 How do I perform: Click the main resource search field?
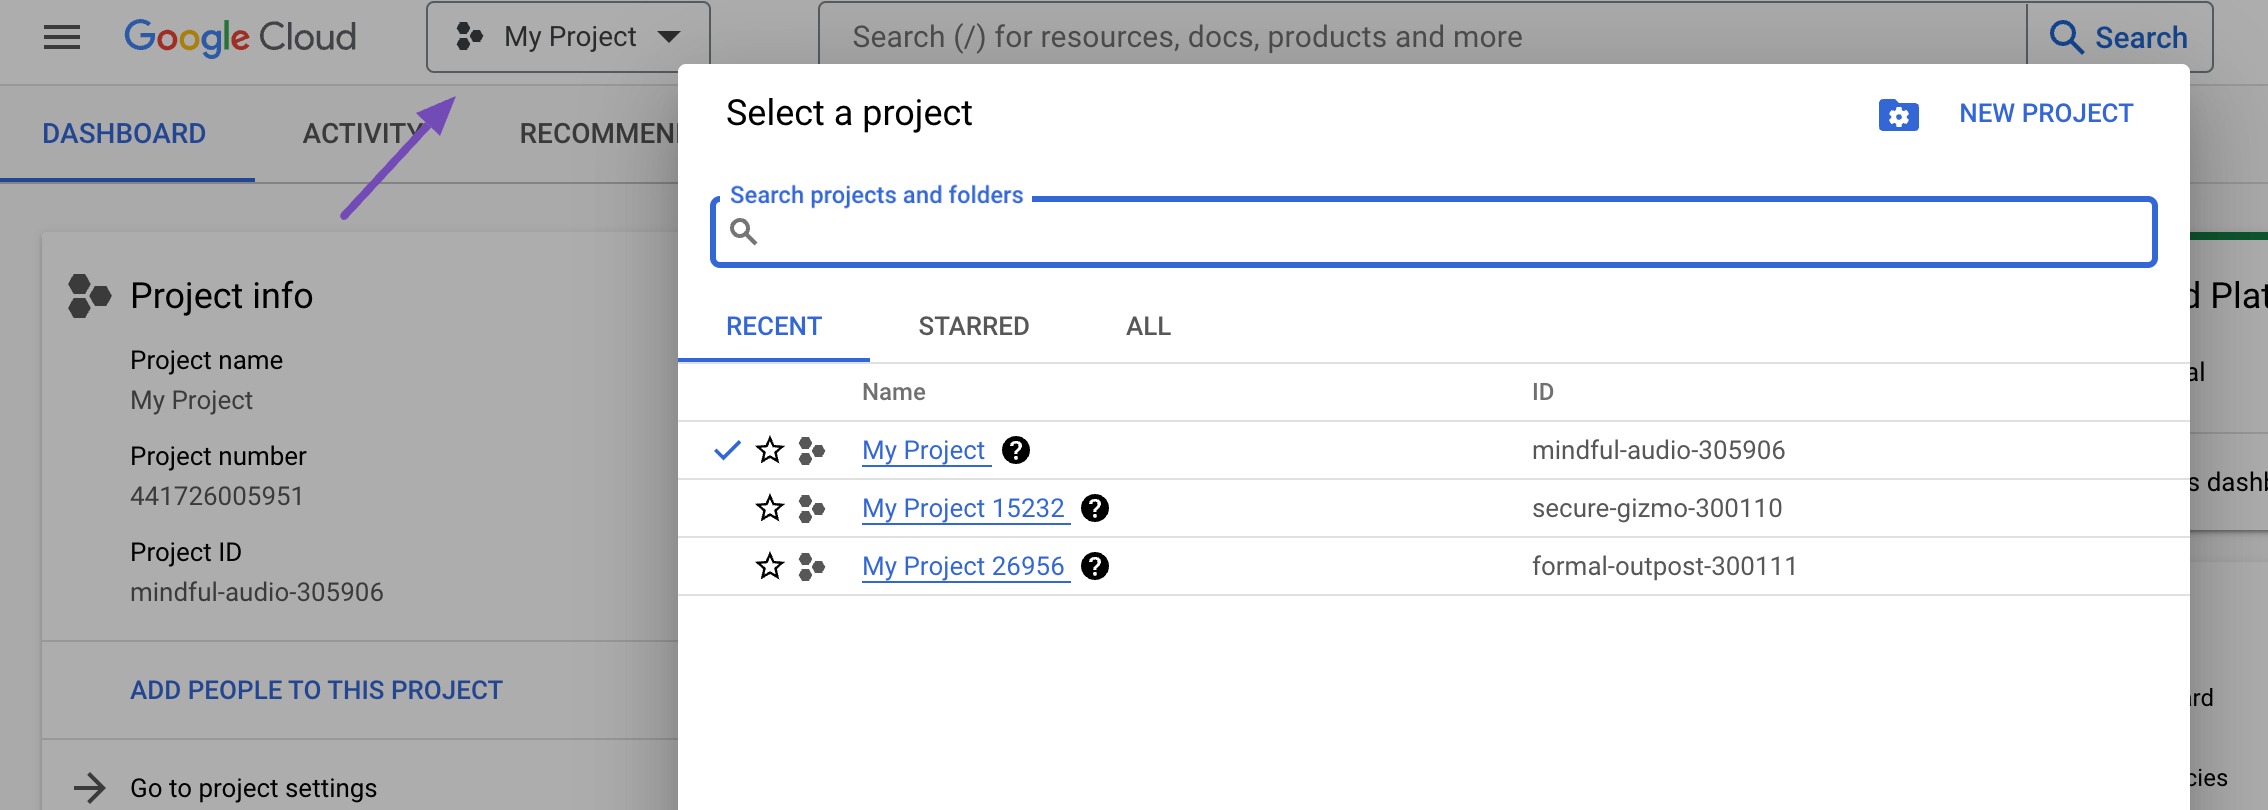point(1422,37)
